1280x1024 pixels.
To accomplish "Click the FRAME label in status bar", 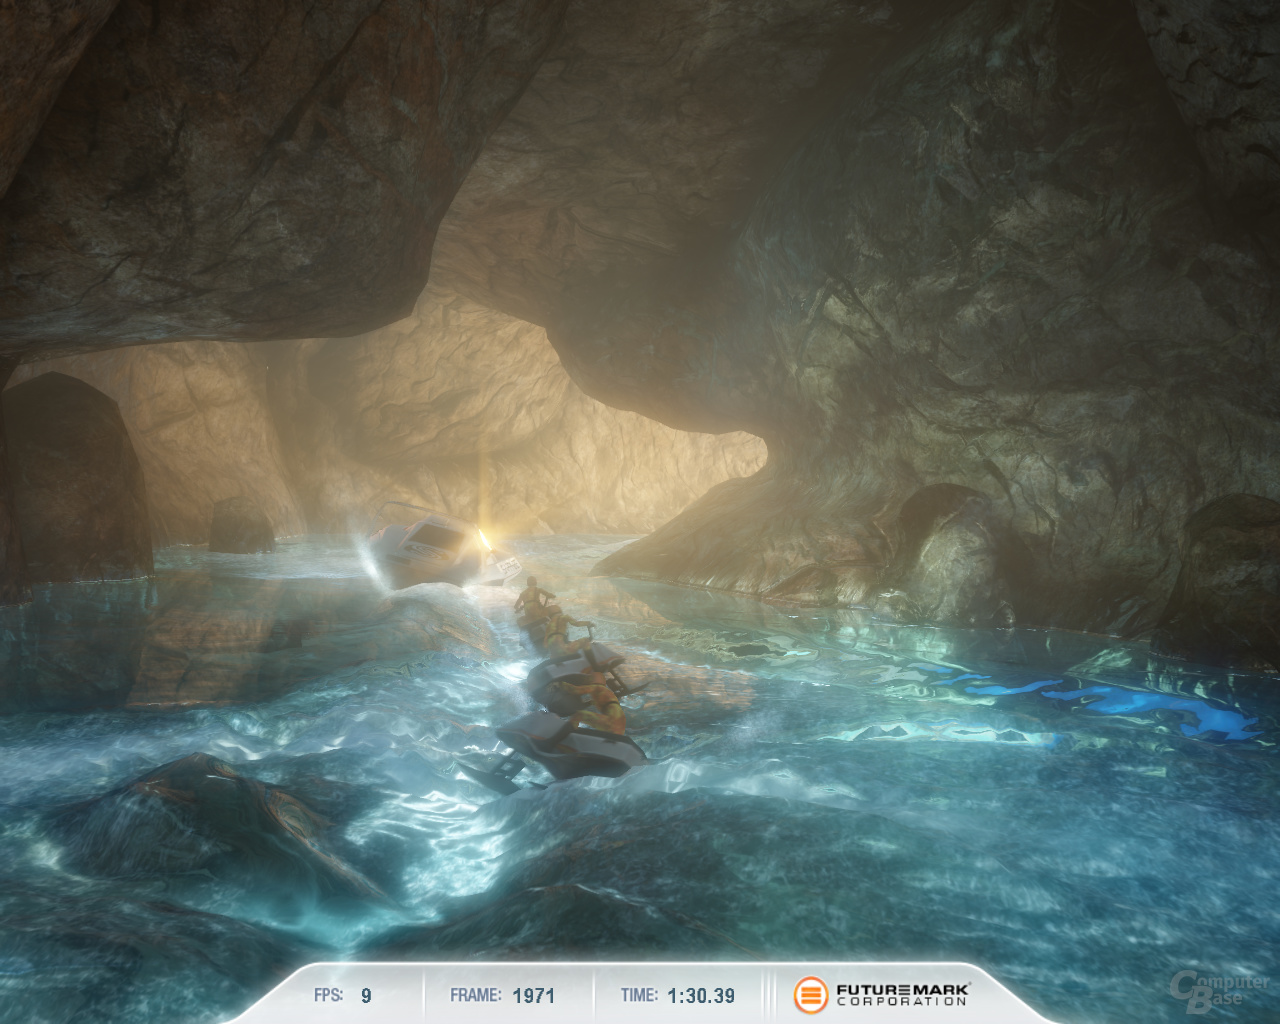I will click(x=475, y=995).
